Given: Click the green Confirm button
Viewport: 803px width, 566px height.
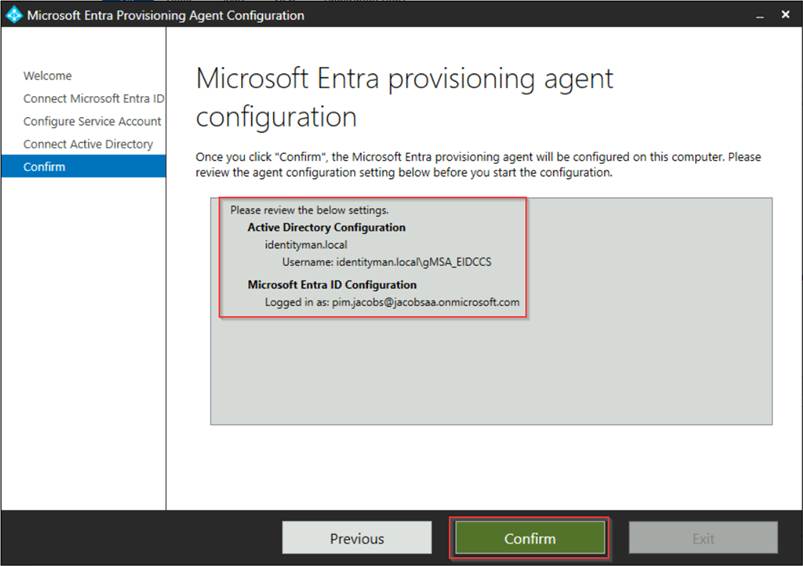Looking at the screenshot, I should click(x=529, y=538).
